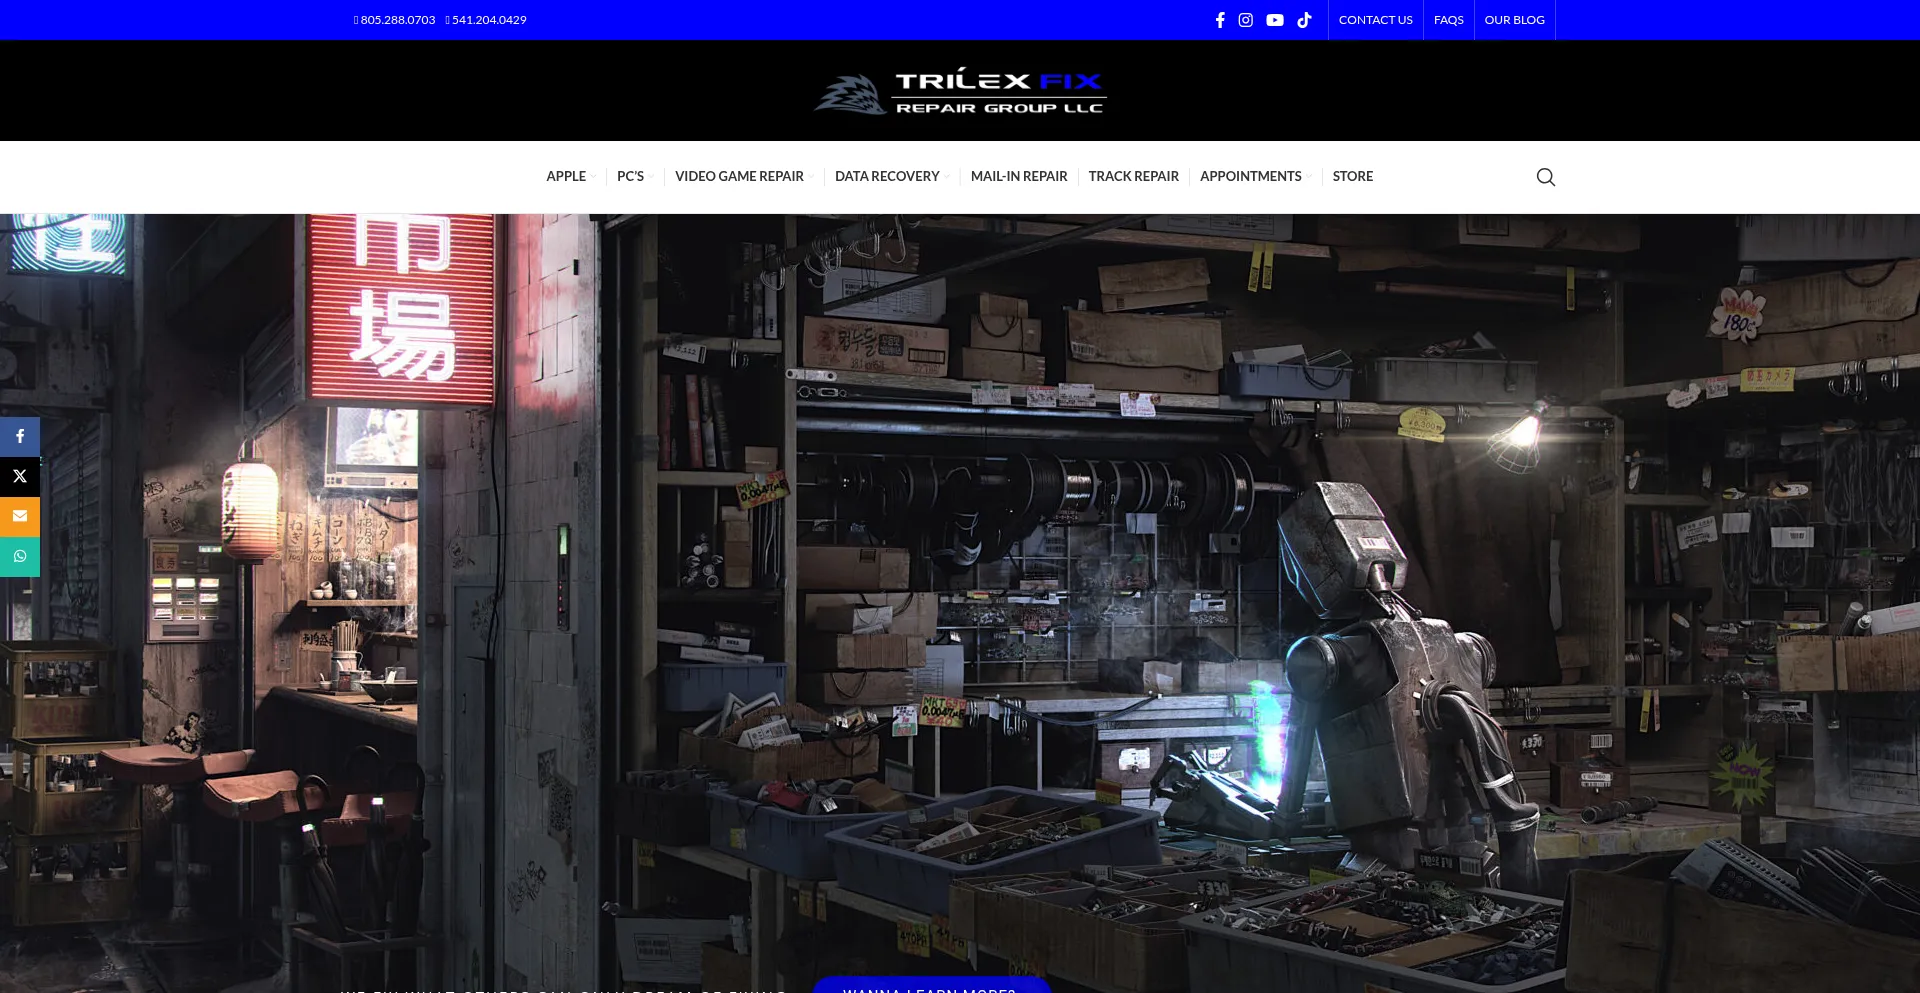Visit the FAQS page
This screenshot has height=993, width=1920.
pyautogui.click(x=1448, y=19)
